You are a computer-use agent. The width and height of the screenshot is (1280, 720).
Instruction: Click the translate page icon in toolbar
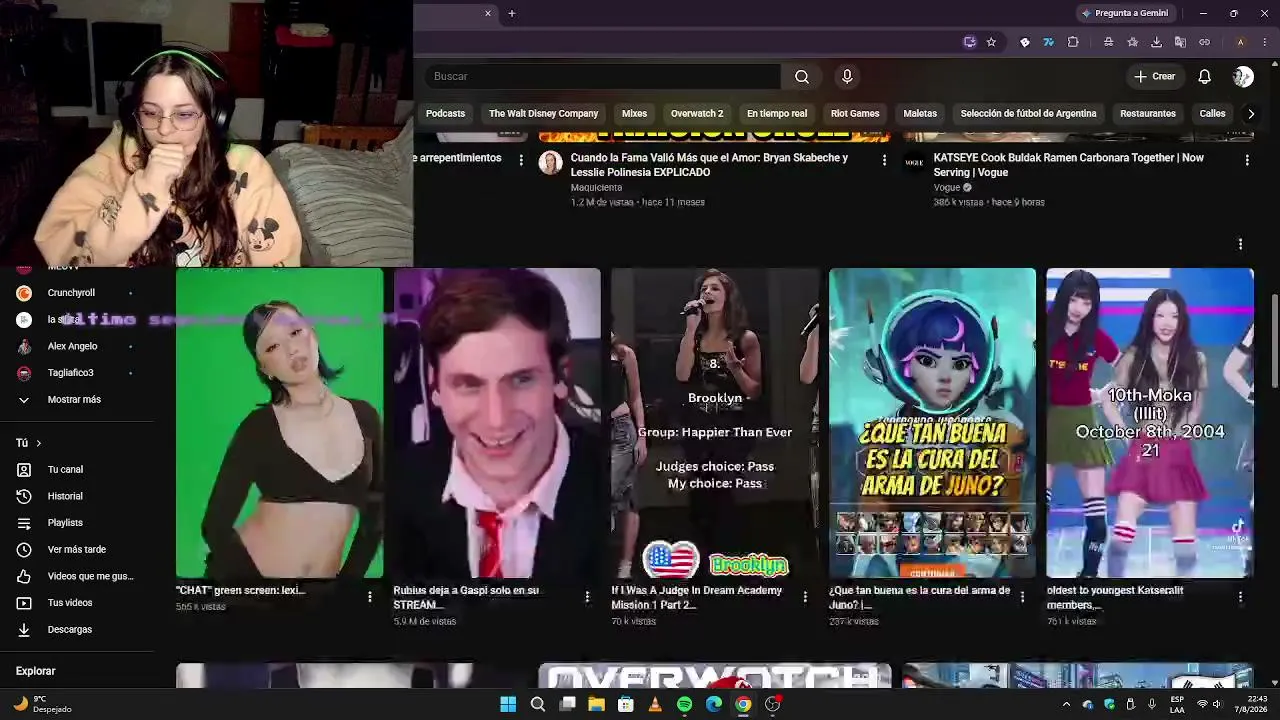click(1180, 42)
